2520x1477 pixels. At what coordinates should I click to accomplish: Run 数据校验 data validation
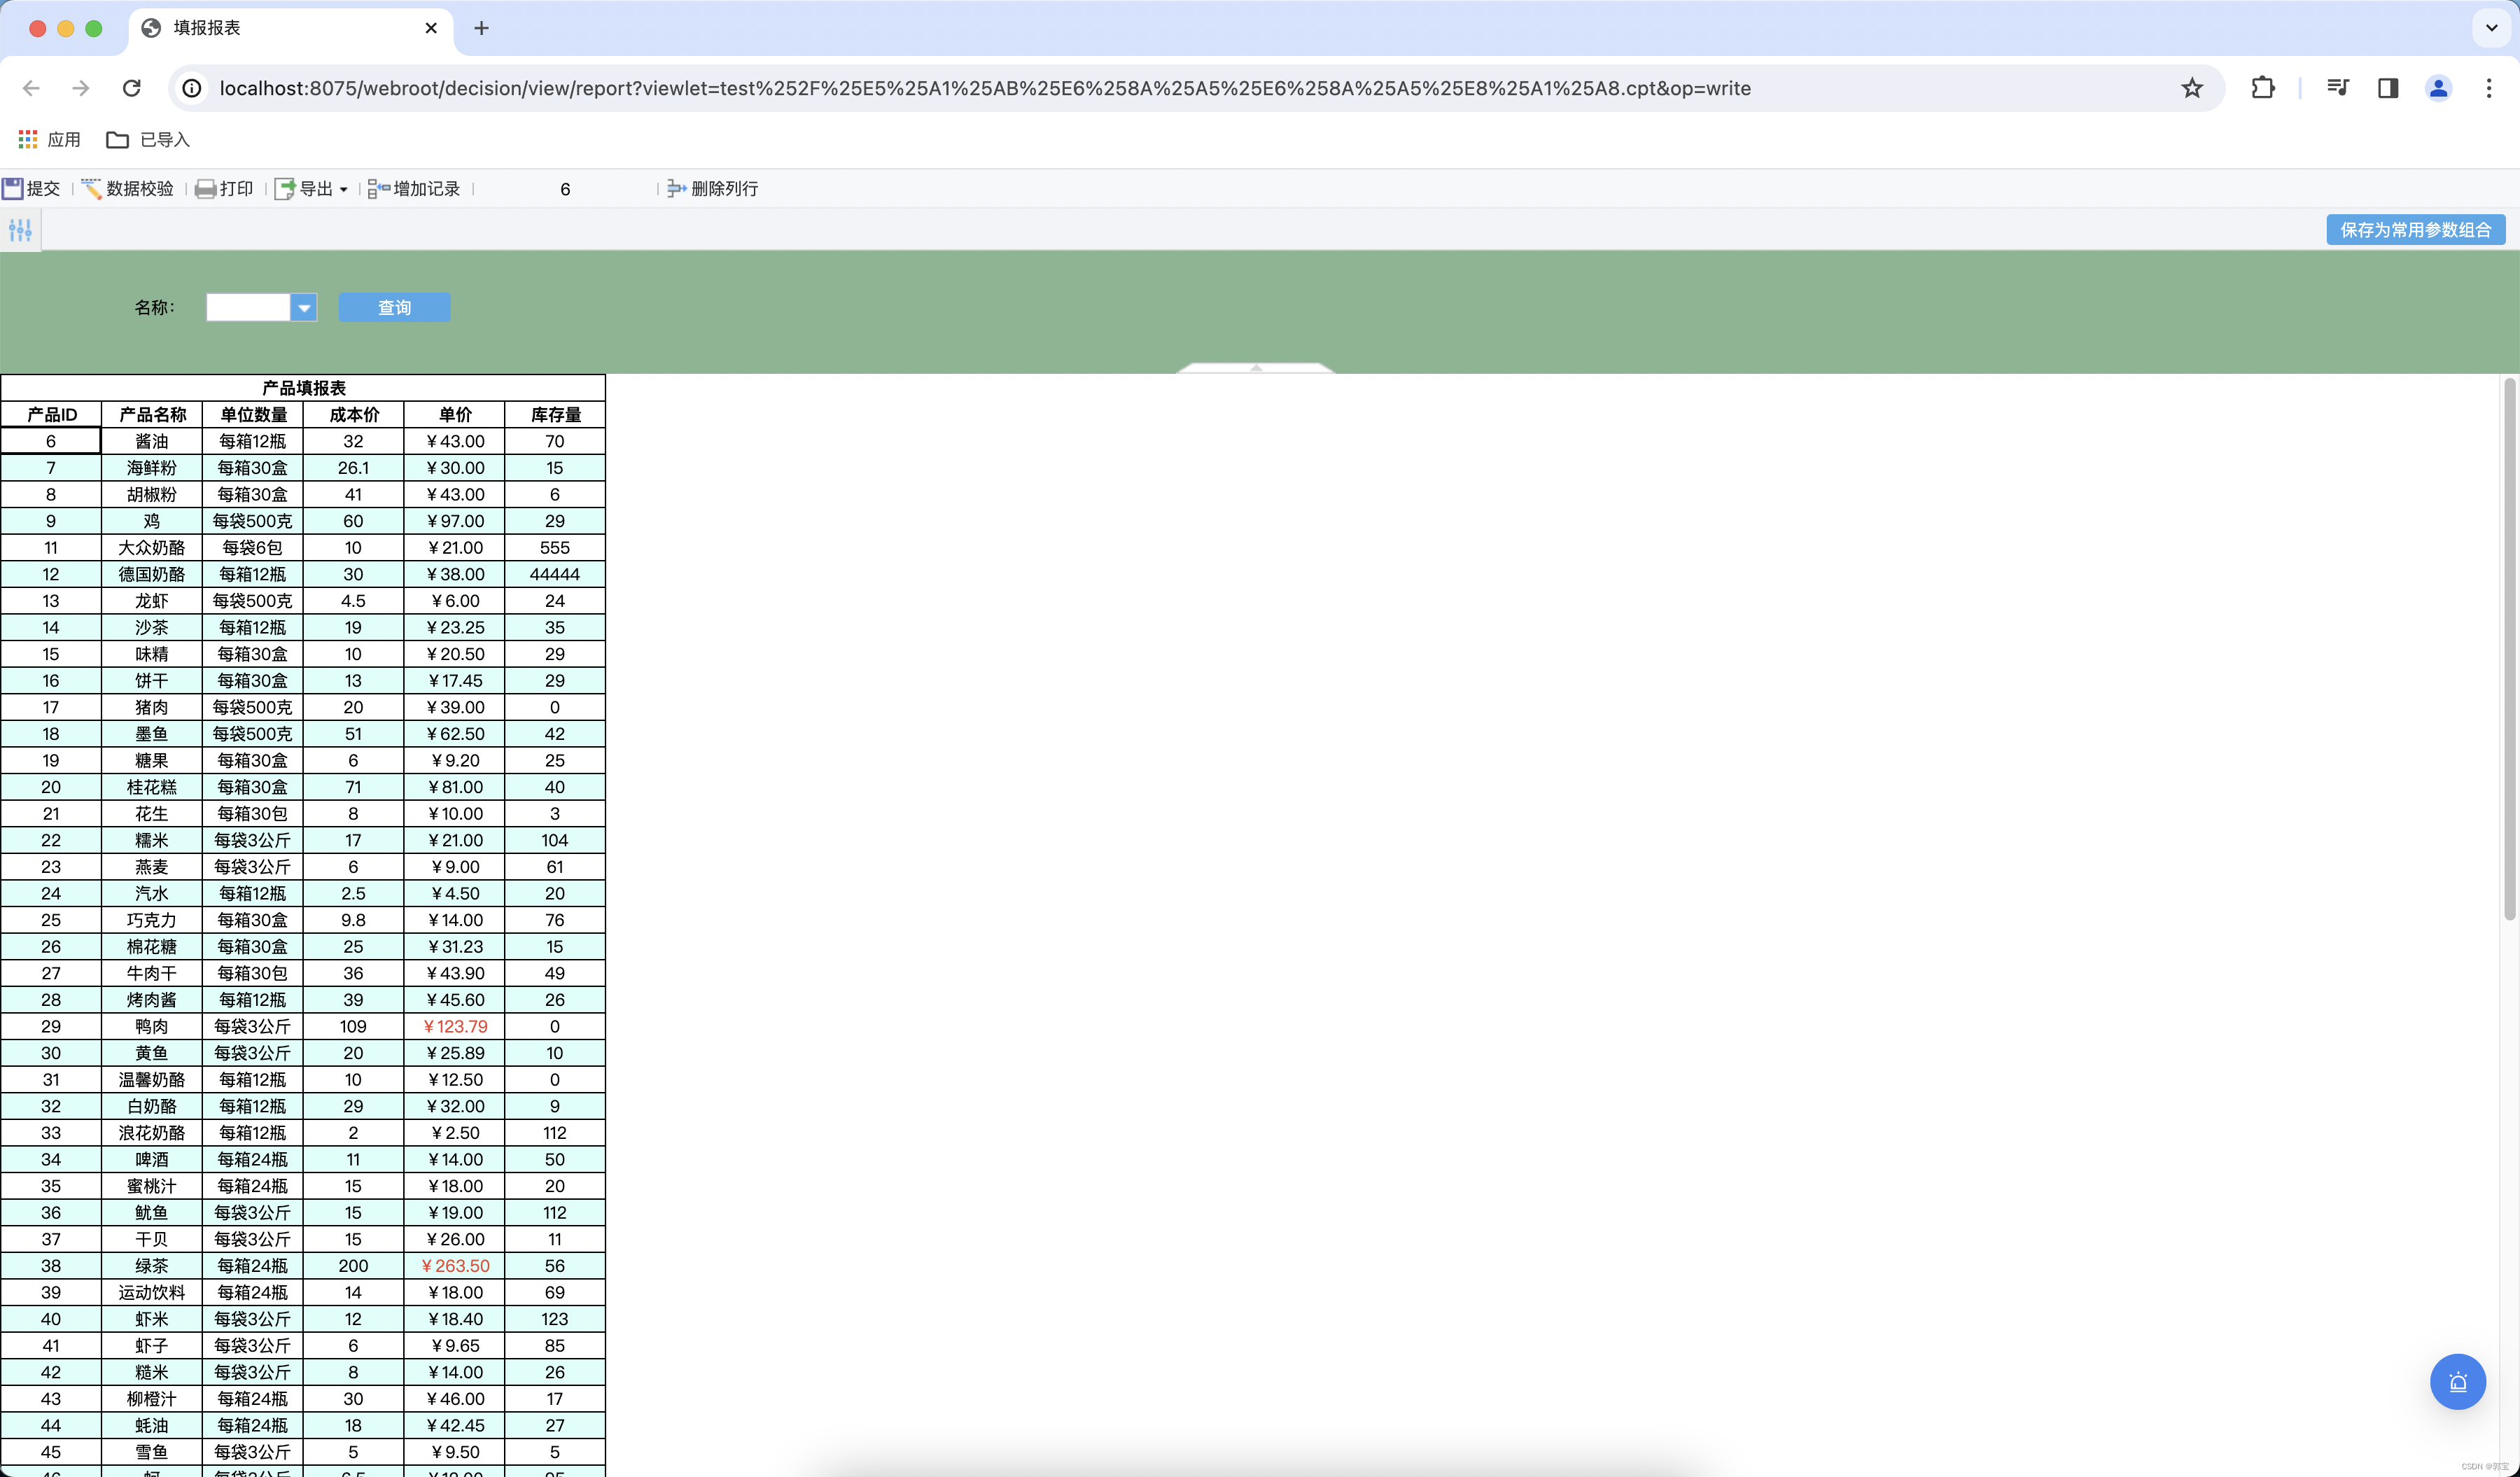click(127, 188)
